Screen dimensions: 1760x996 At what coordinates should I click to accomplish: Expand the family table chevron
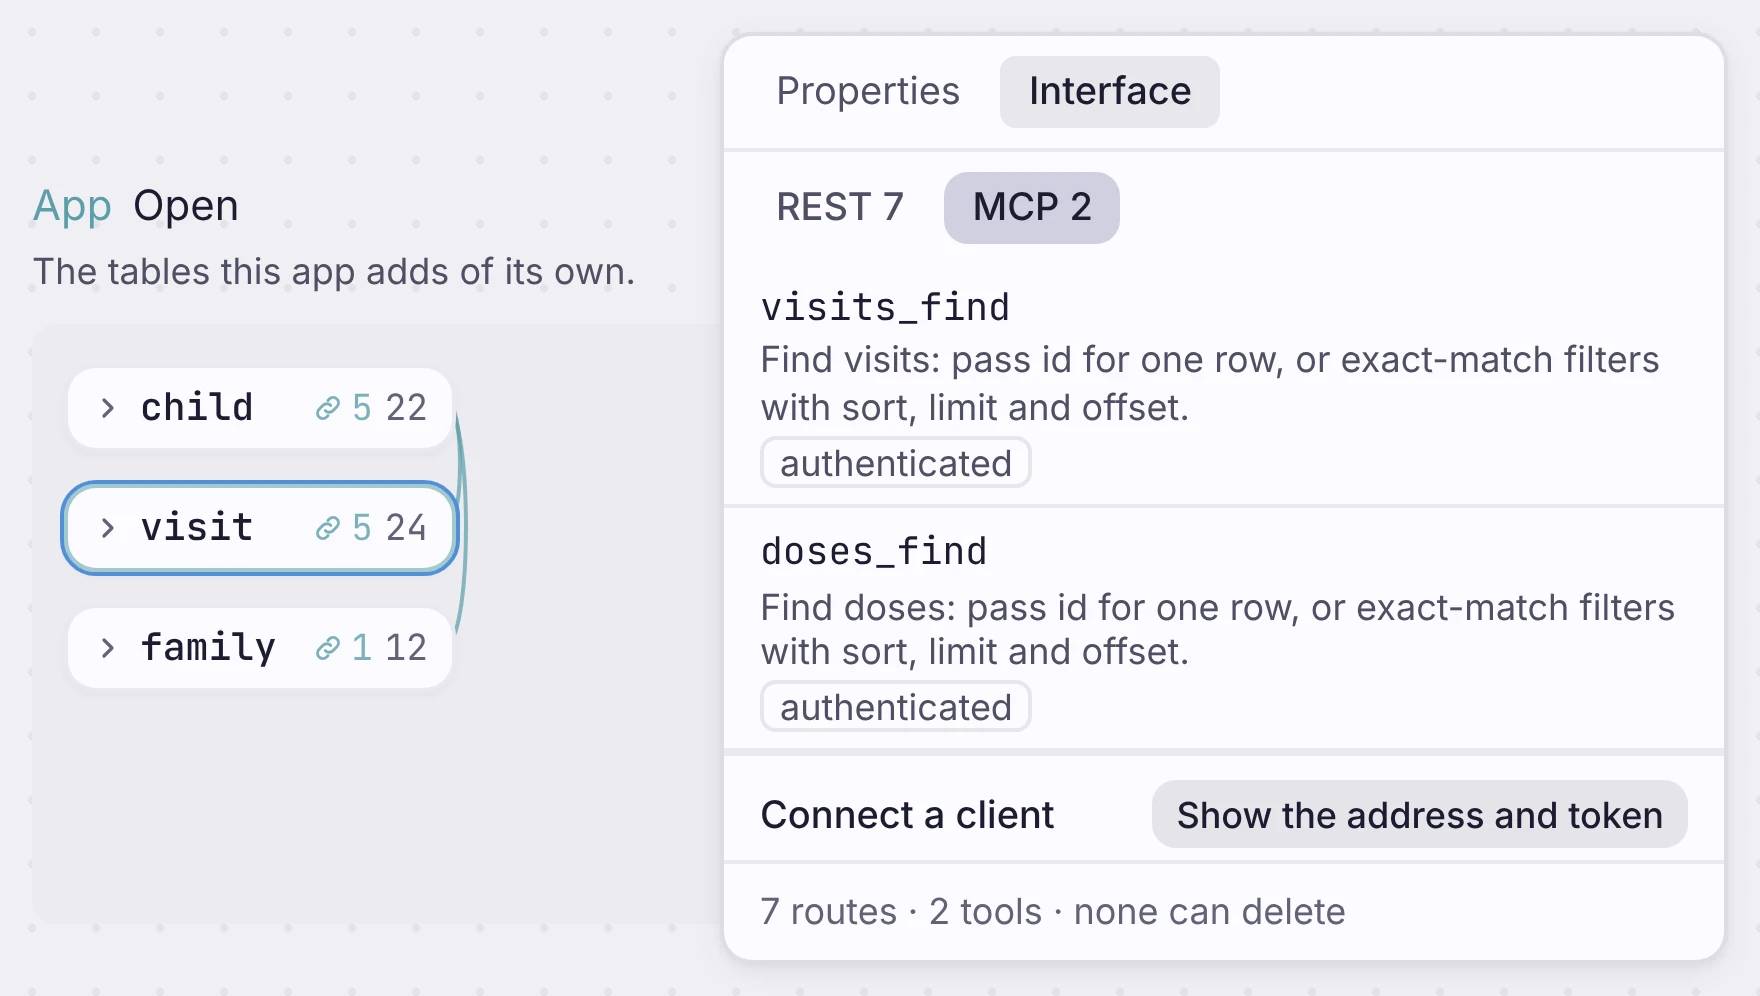click(x=108, y=648)
